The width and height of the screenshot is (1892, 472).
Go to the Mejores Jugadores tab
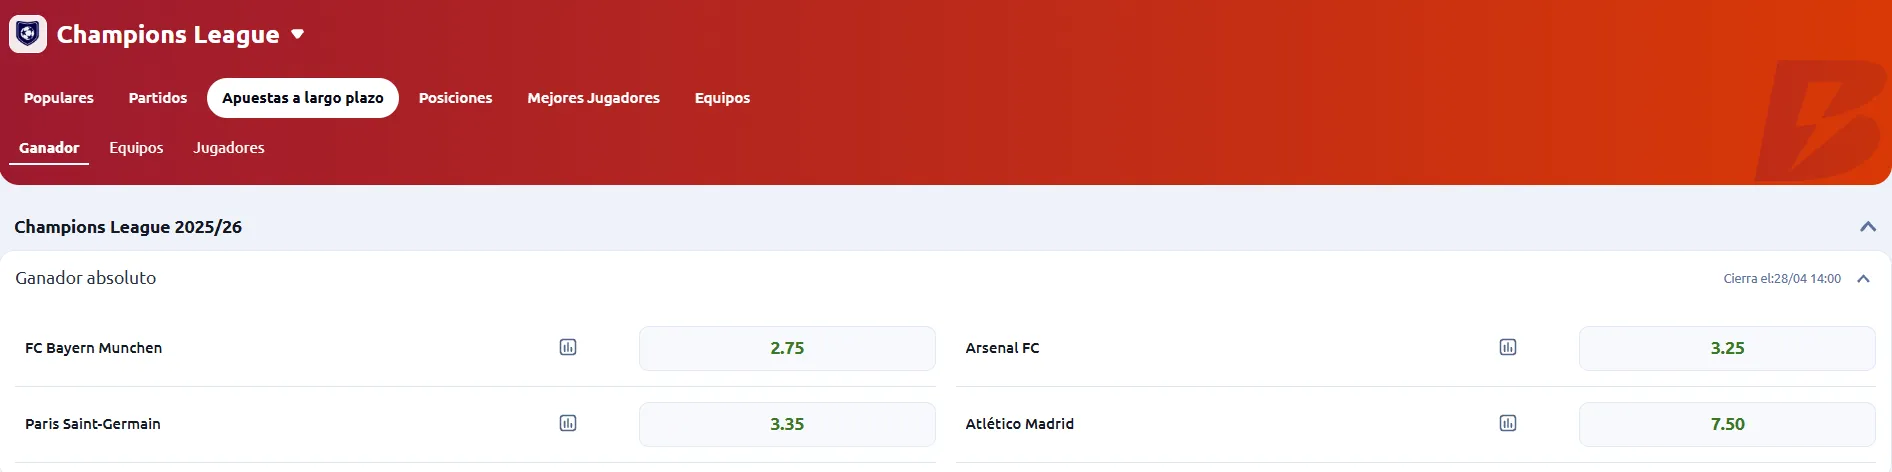click(x=593, y=98)
